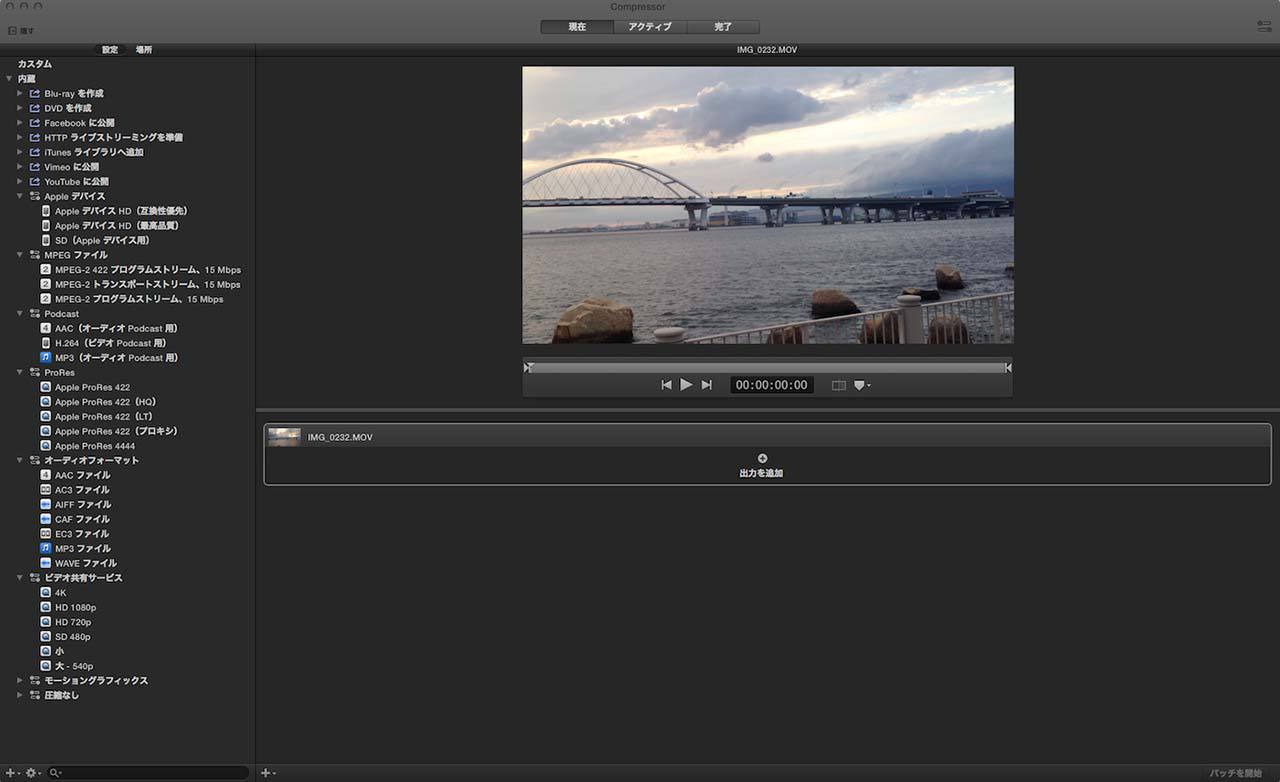Open the gear action menu below settings list
Screen dimensions: 1280x782
click(33, 773)
